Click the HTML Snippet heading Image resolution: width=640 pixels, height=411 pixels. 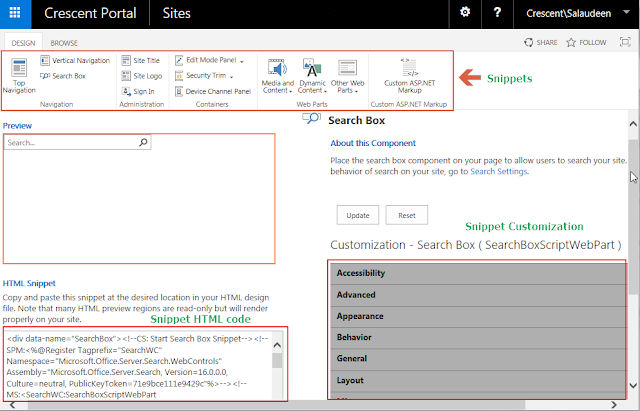29,283
